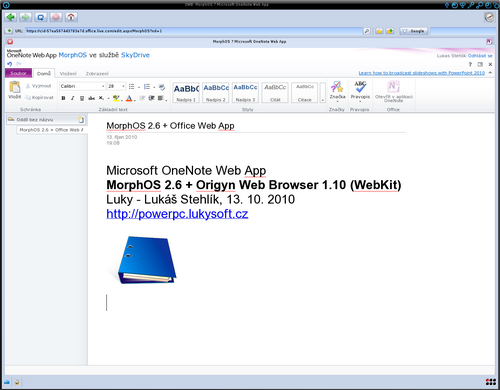500x390 pixels.
Task: Reload the page with the browser refresh icon
Action: 41,17
